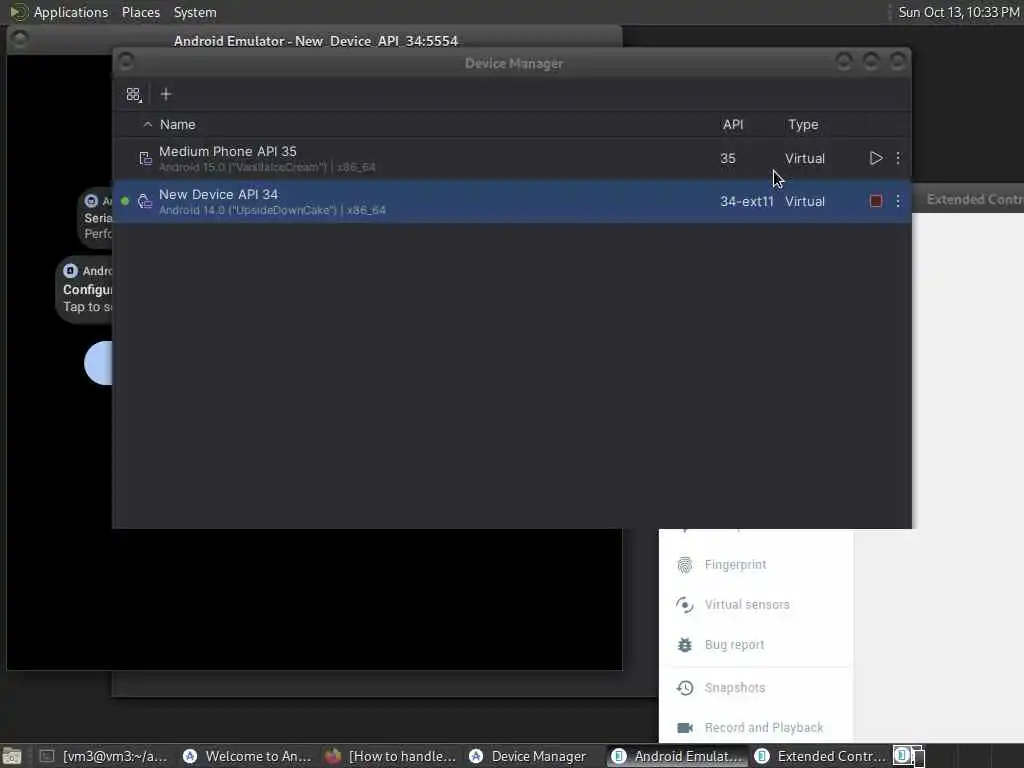Open the Places menu
The width and height of the screenshot is (1024, 768).
coord(140,12)
